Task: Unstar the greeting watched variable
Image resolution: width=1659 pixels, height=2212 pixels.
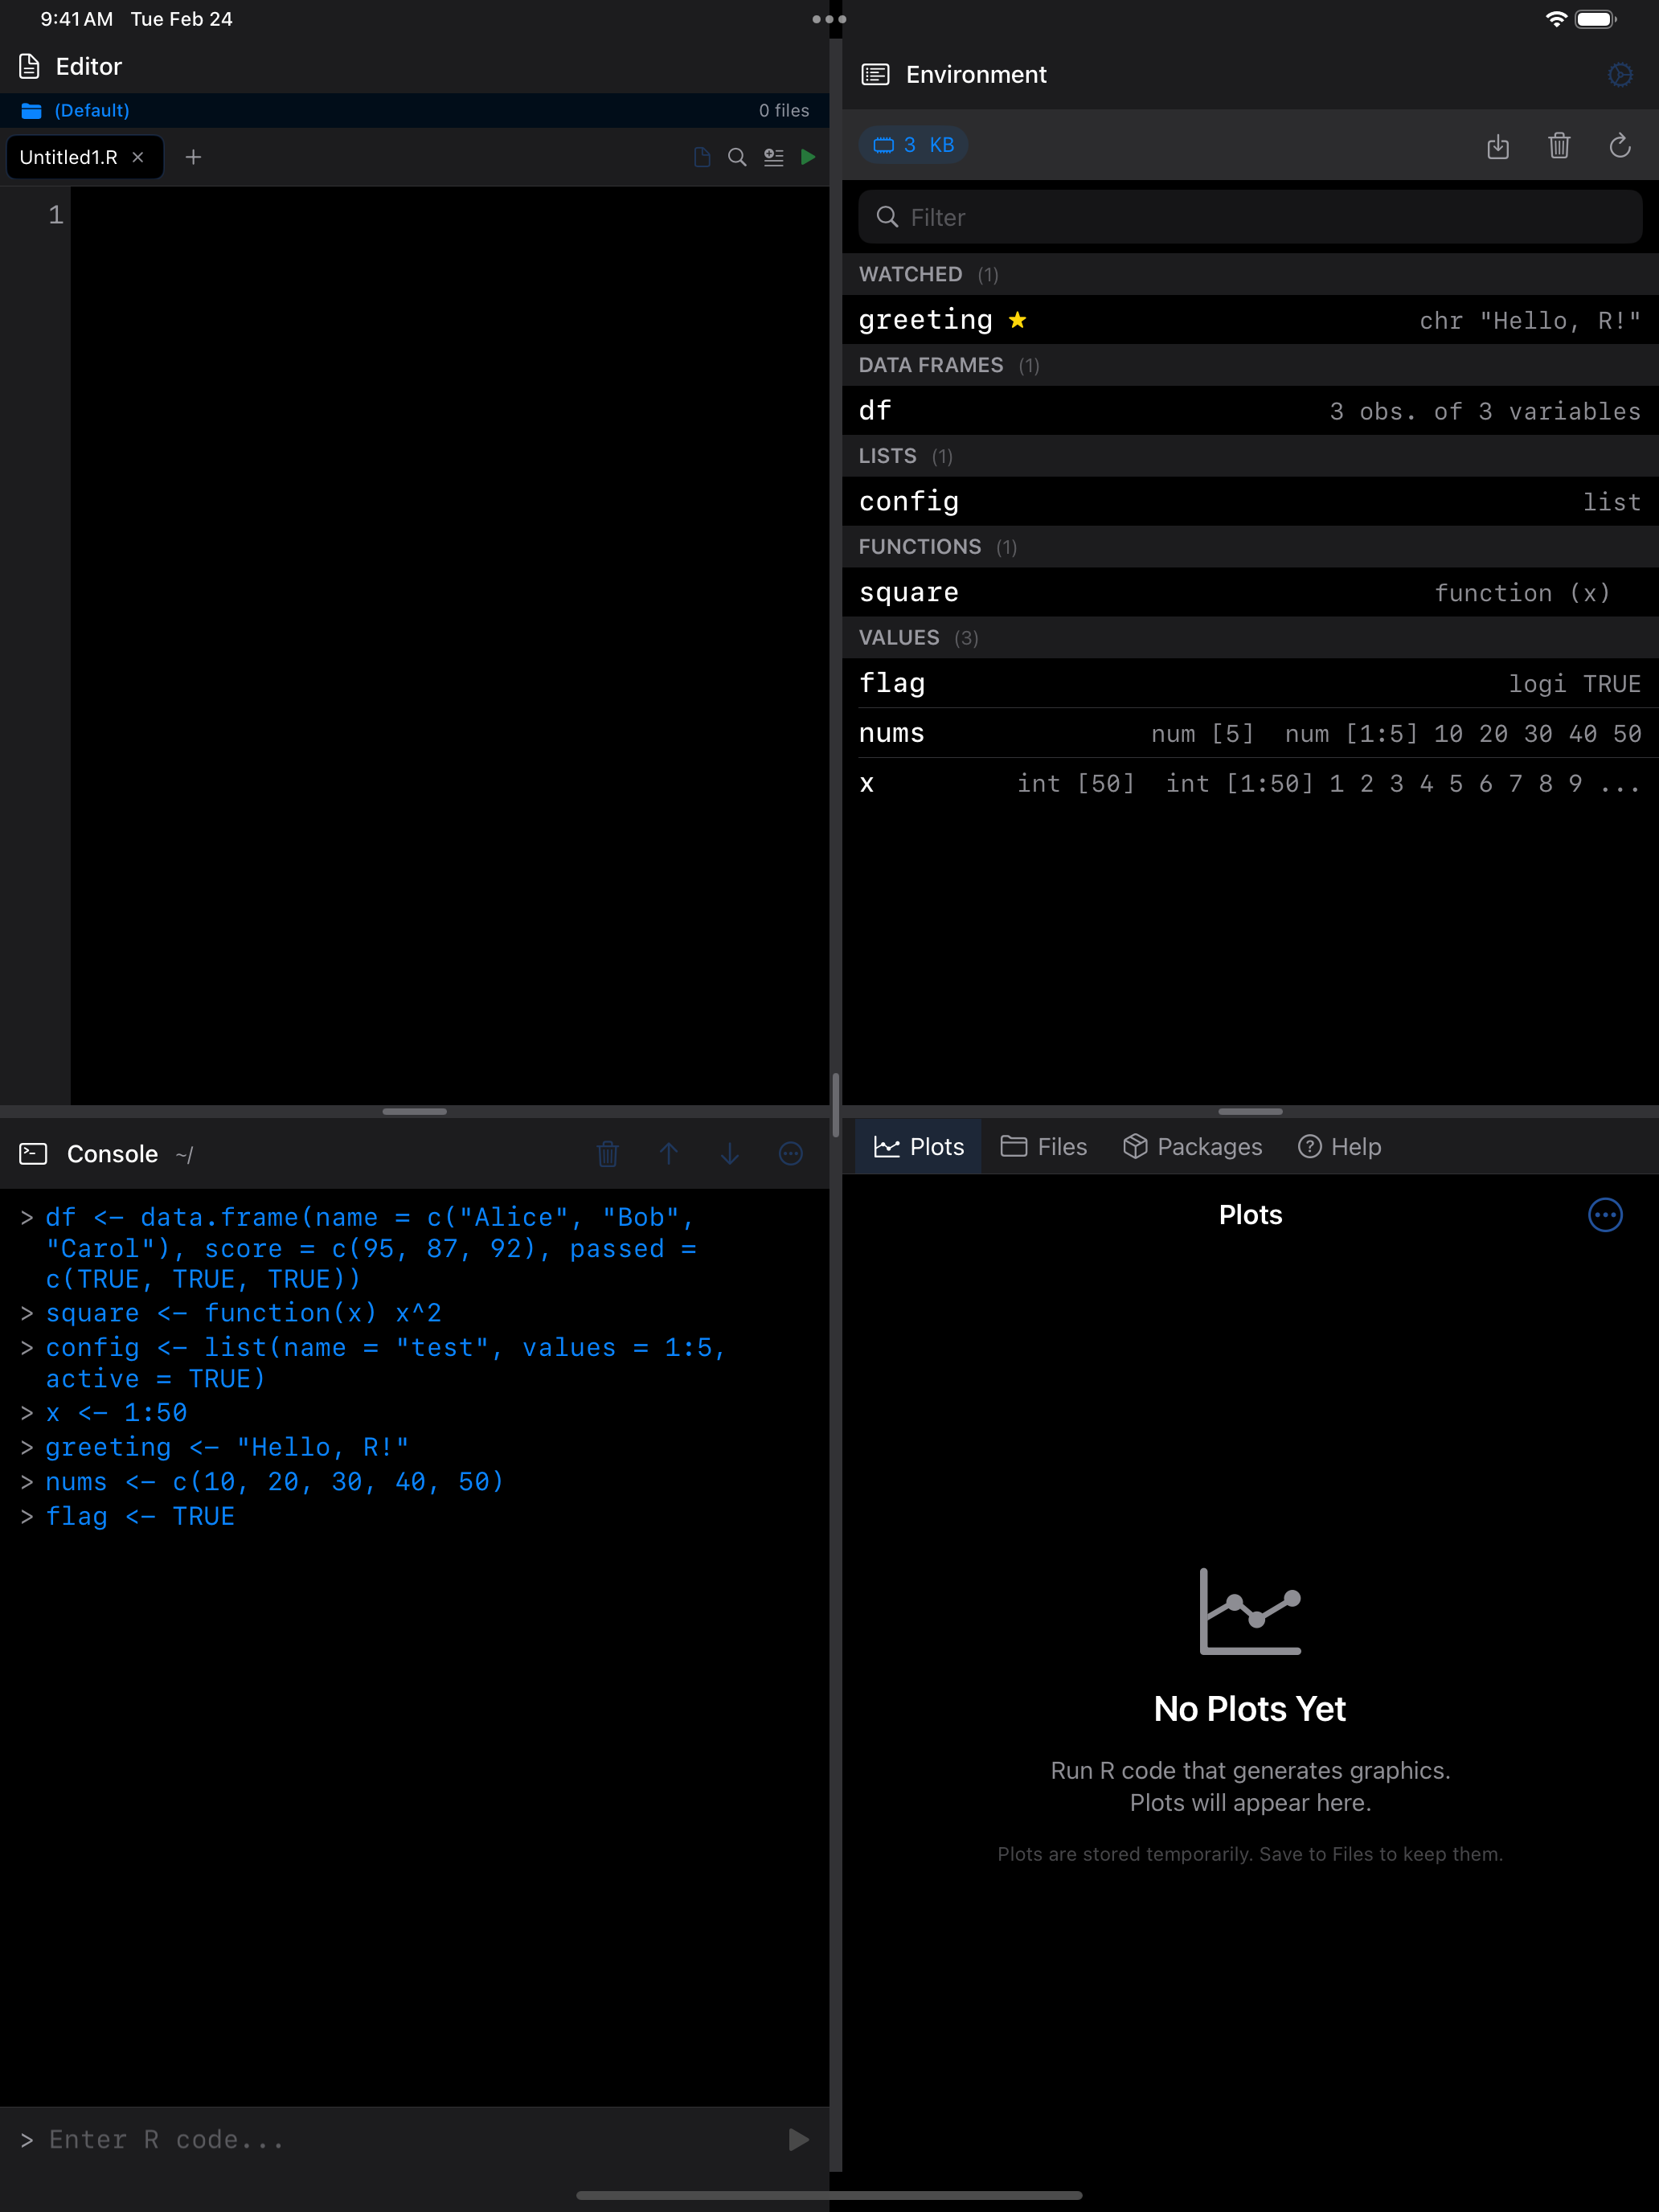Action: 1017,320
